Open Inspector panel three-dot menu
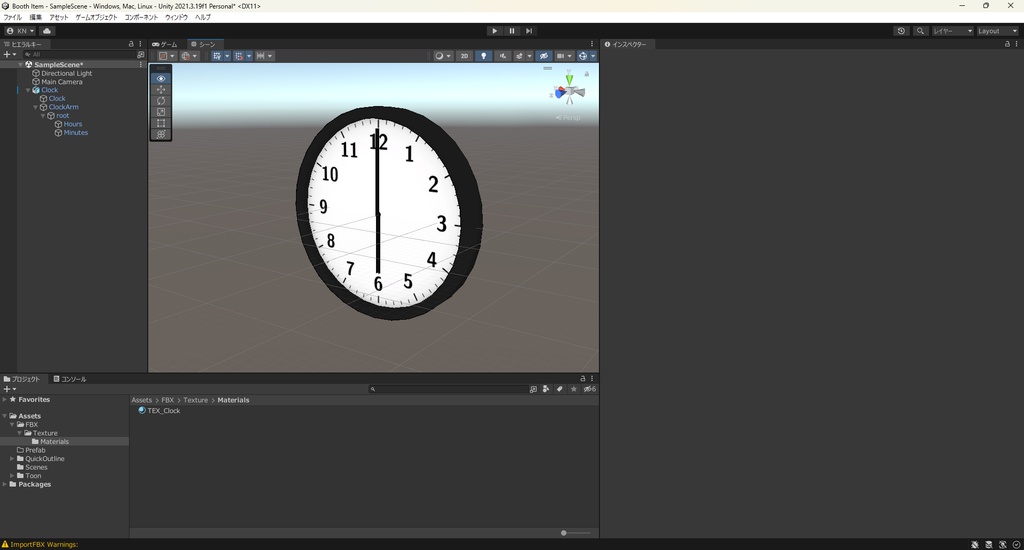 [x=1016, y=44]
